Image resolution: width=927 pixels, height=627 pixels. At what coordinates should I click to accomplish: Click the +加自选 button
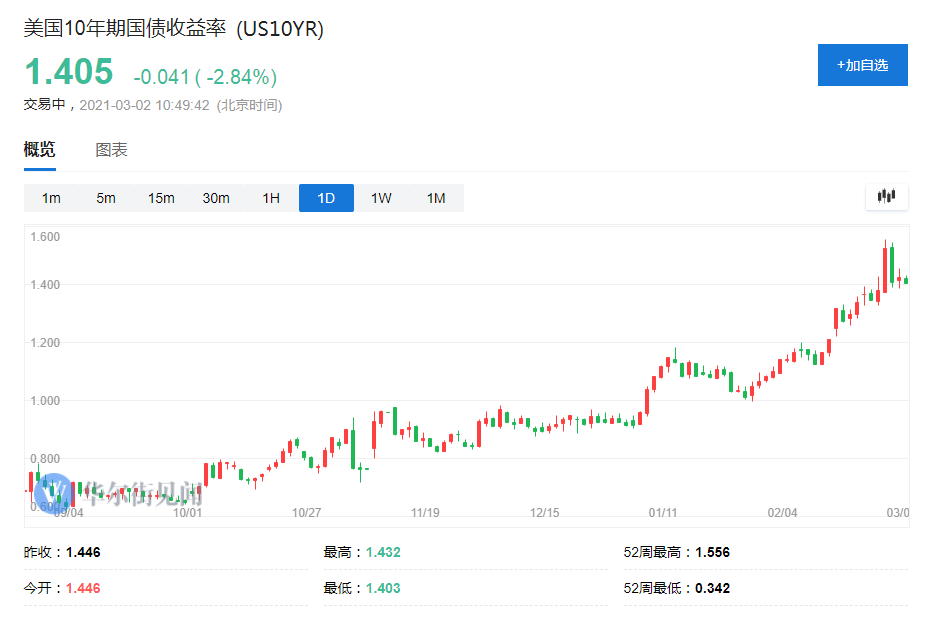(x=862, y=65)
